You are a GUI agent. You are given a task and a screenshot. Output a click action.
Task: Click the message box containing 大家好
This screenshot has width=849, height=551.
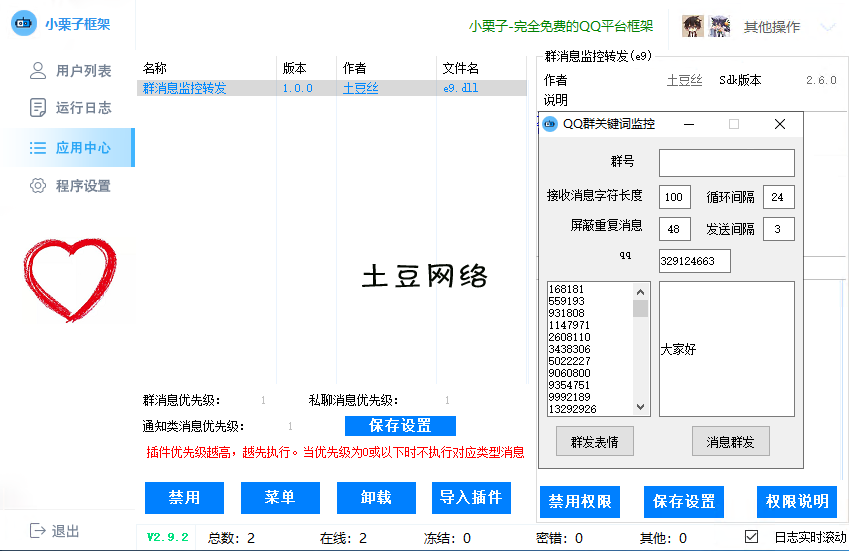tap(727, 349)
